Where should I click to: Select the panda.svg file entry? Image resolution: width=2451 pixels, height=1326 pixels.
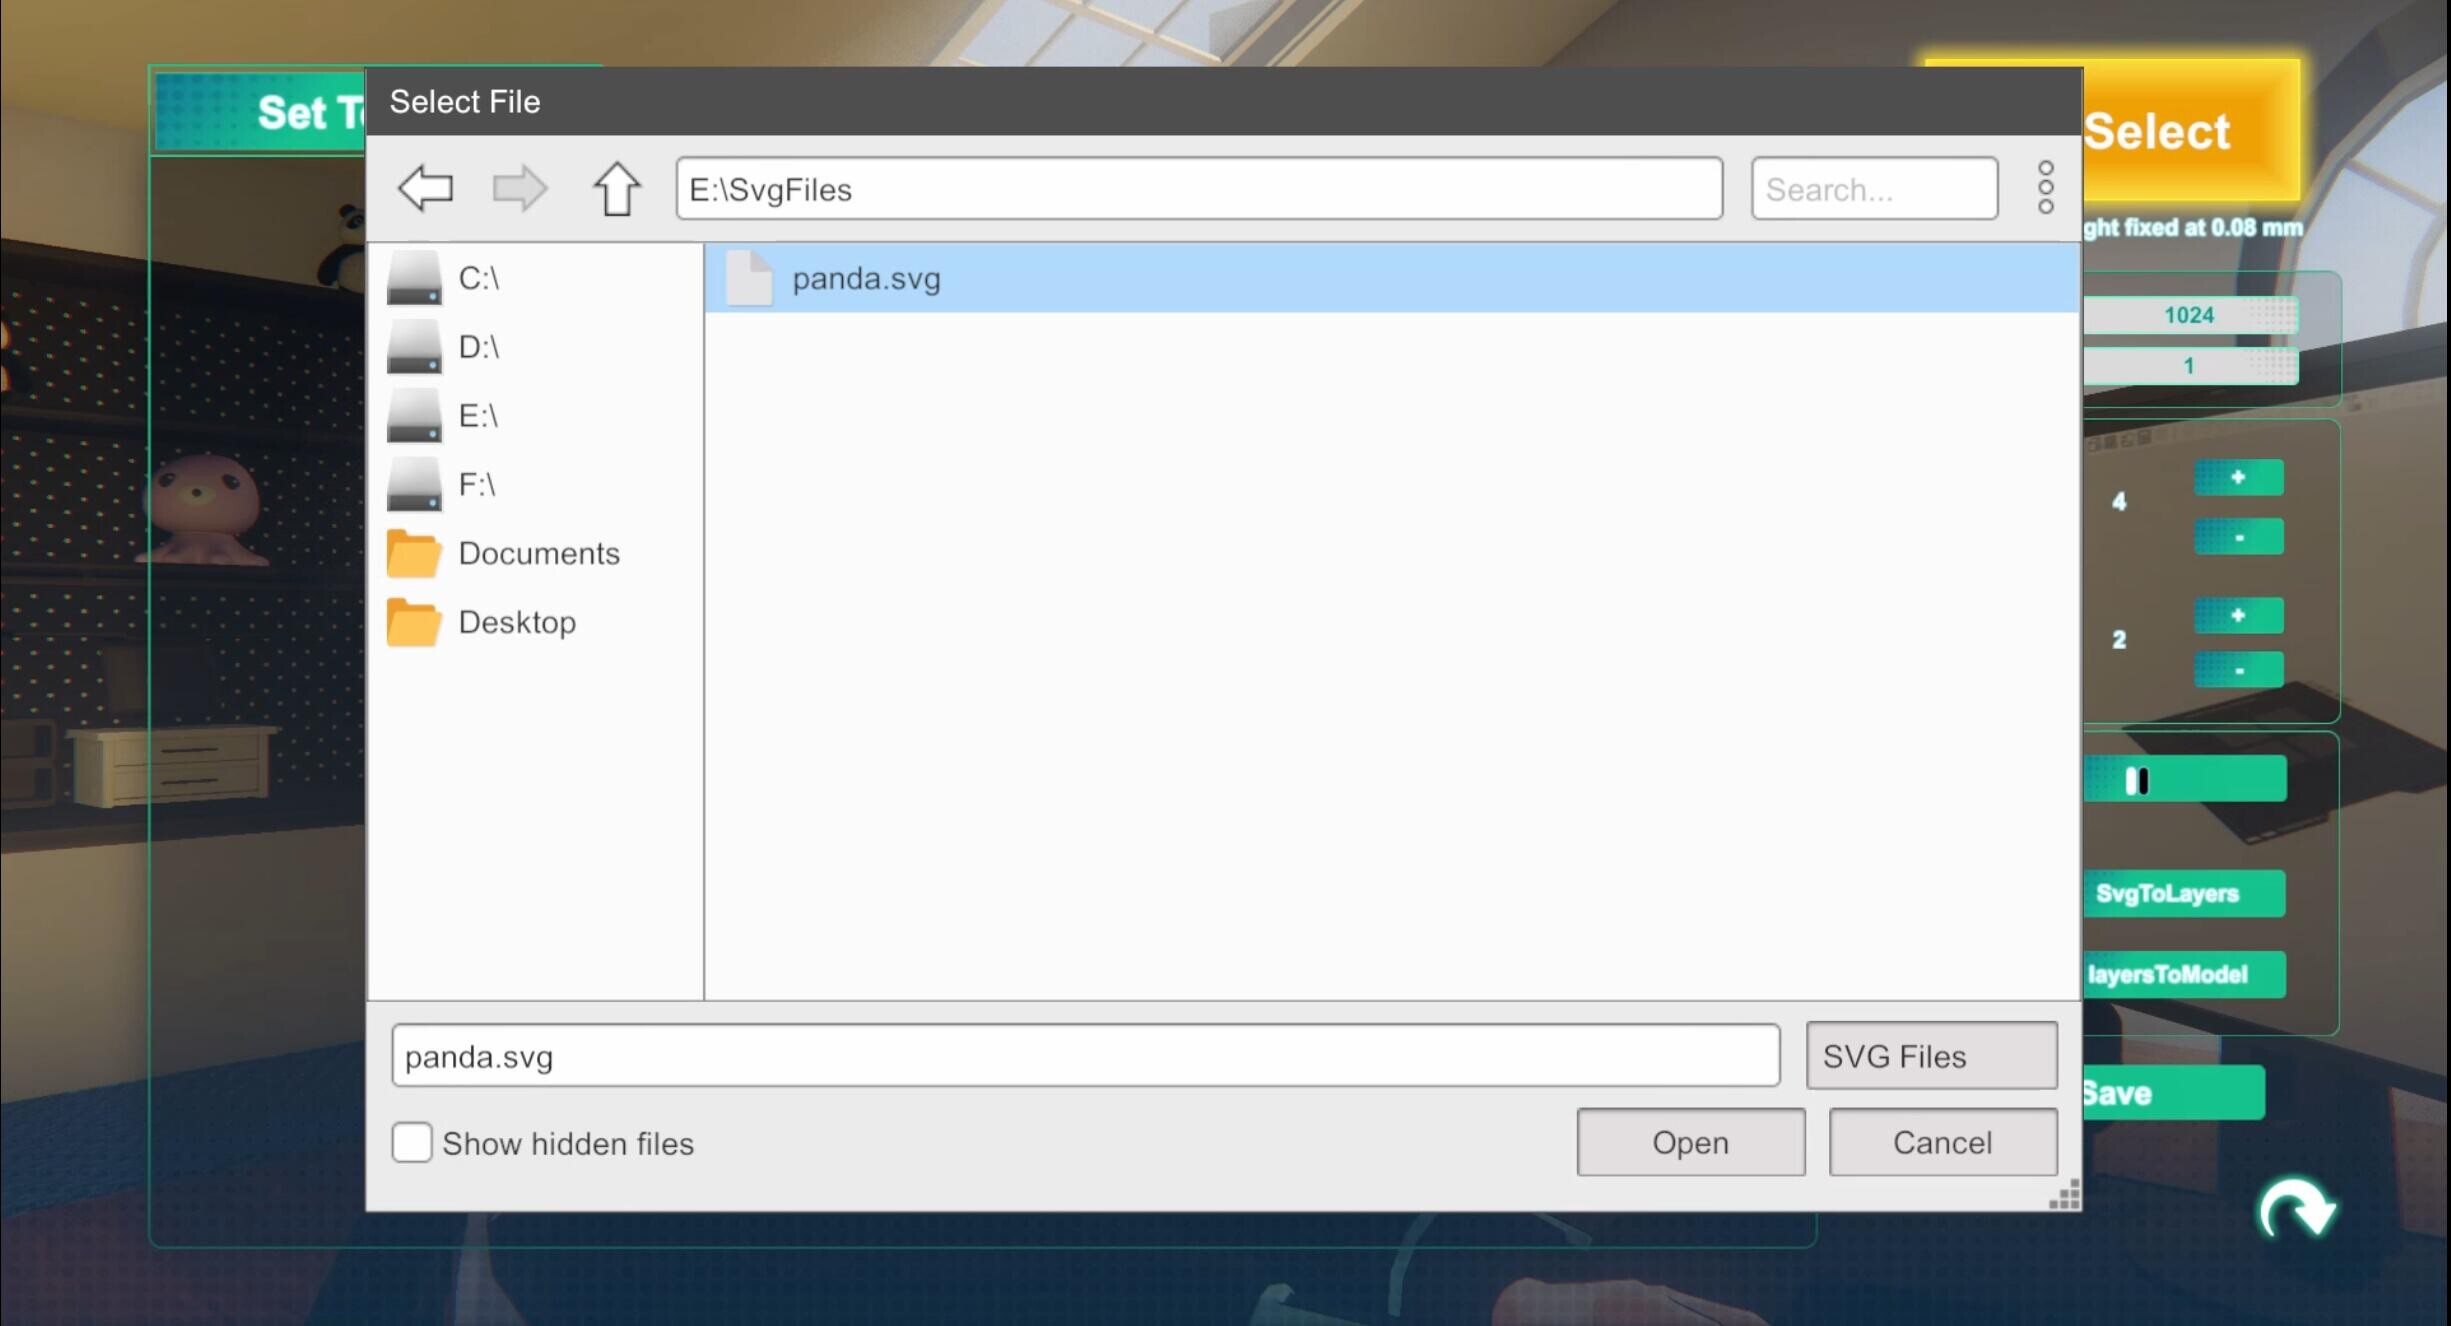coord(866,279)
